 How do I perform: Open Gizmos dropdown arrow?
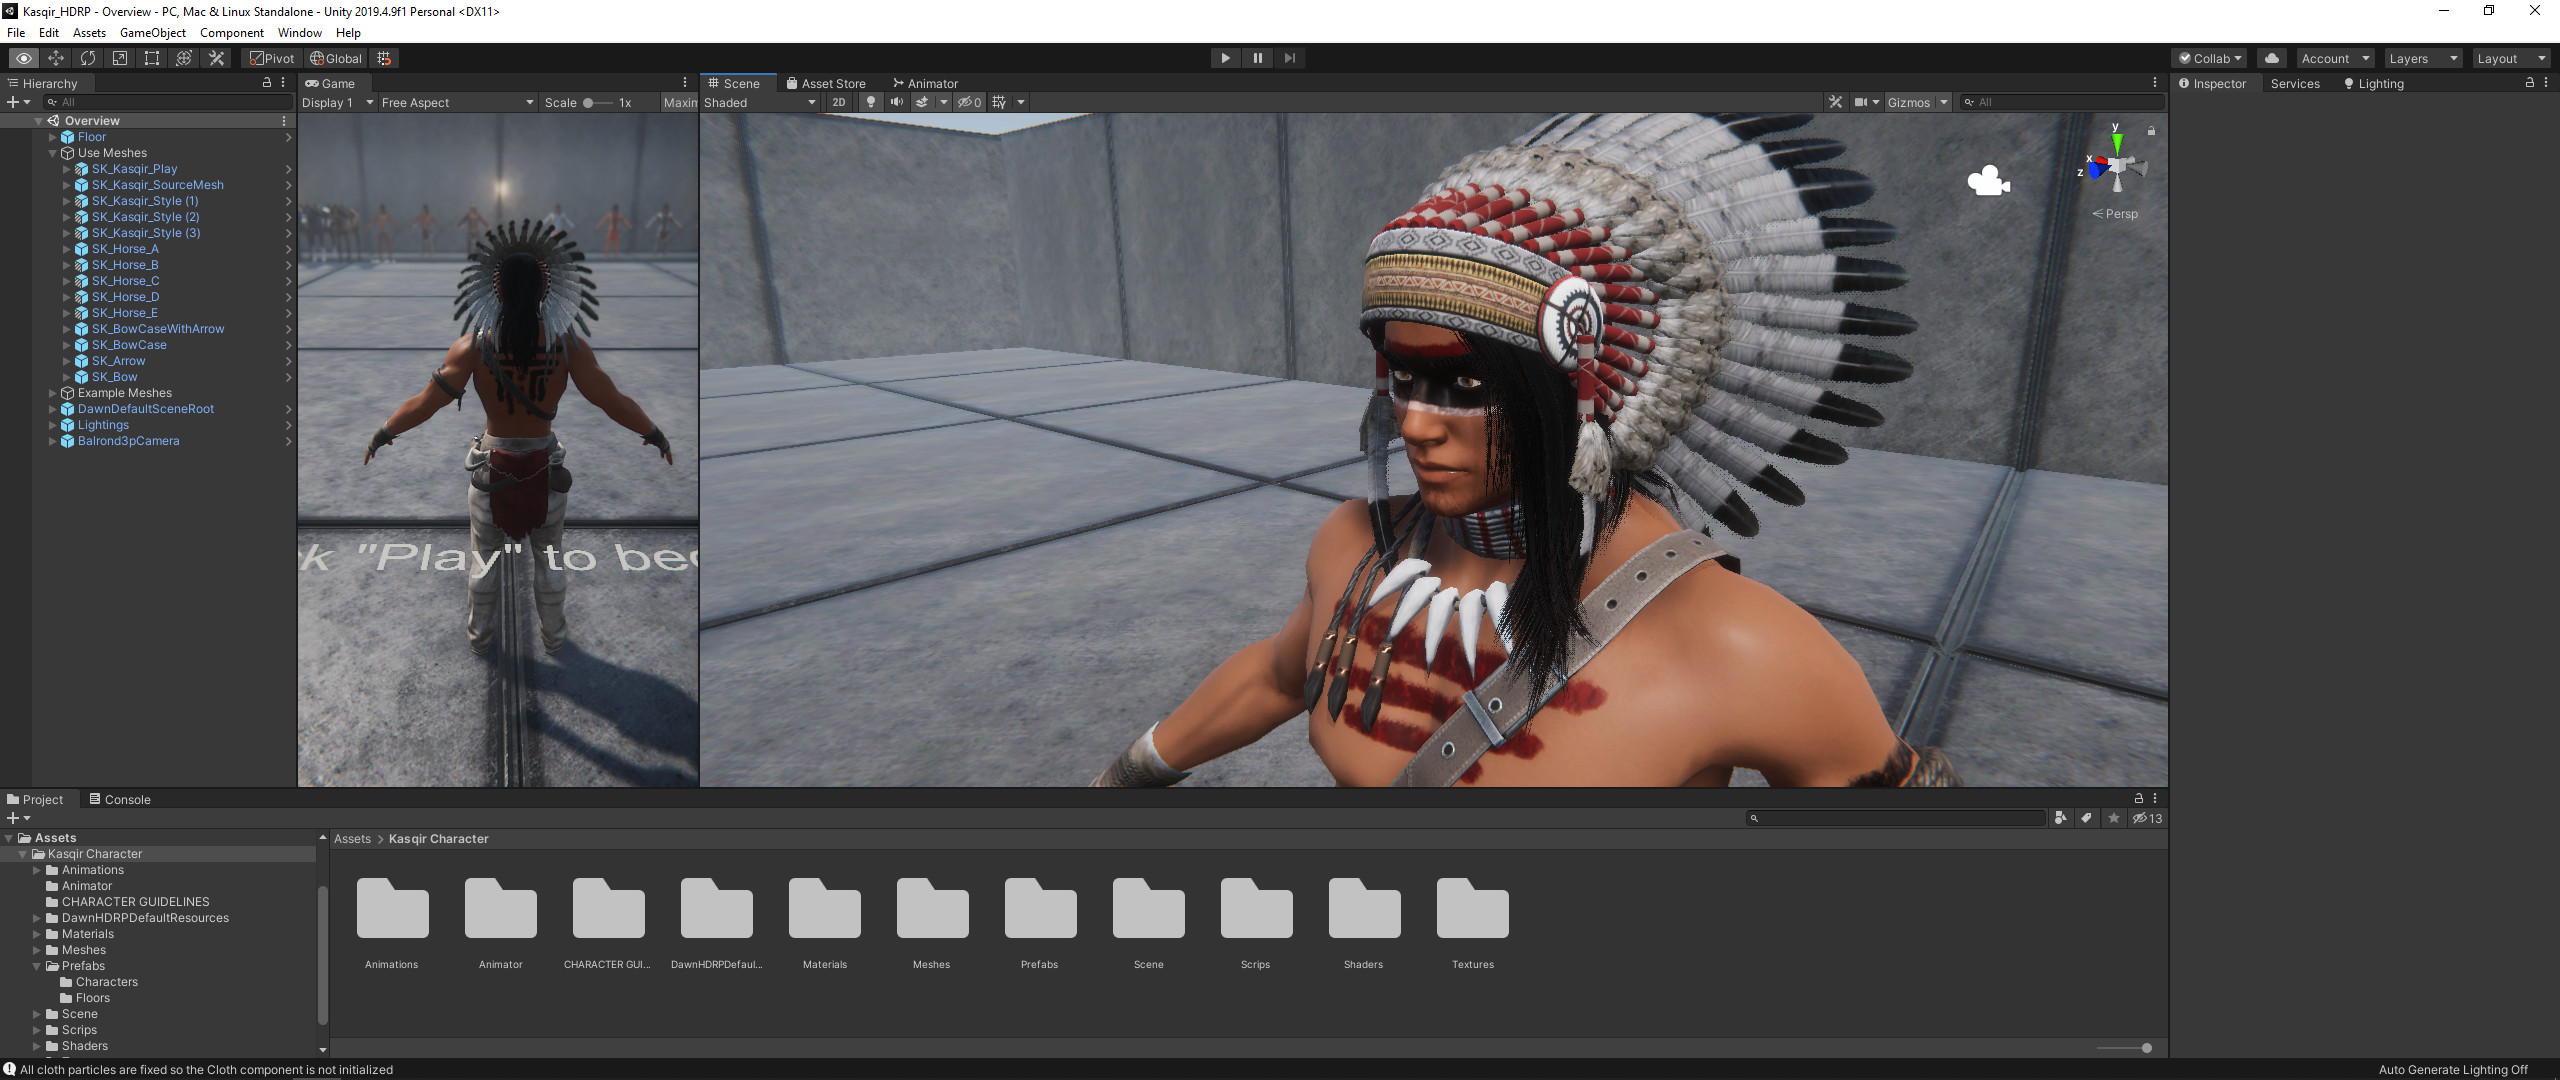[1944, 102]
